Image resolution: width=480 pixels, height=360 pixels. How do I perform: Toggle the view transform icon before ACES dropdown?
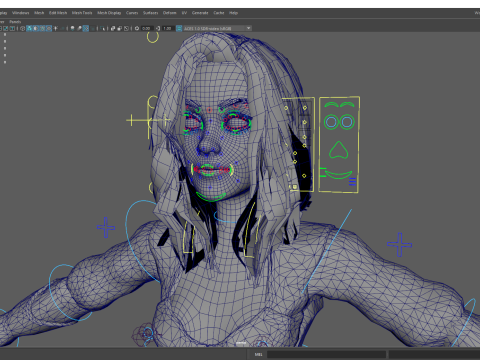pos(179,28)
